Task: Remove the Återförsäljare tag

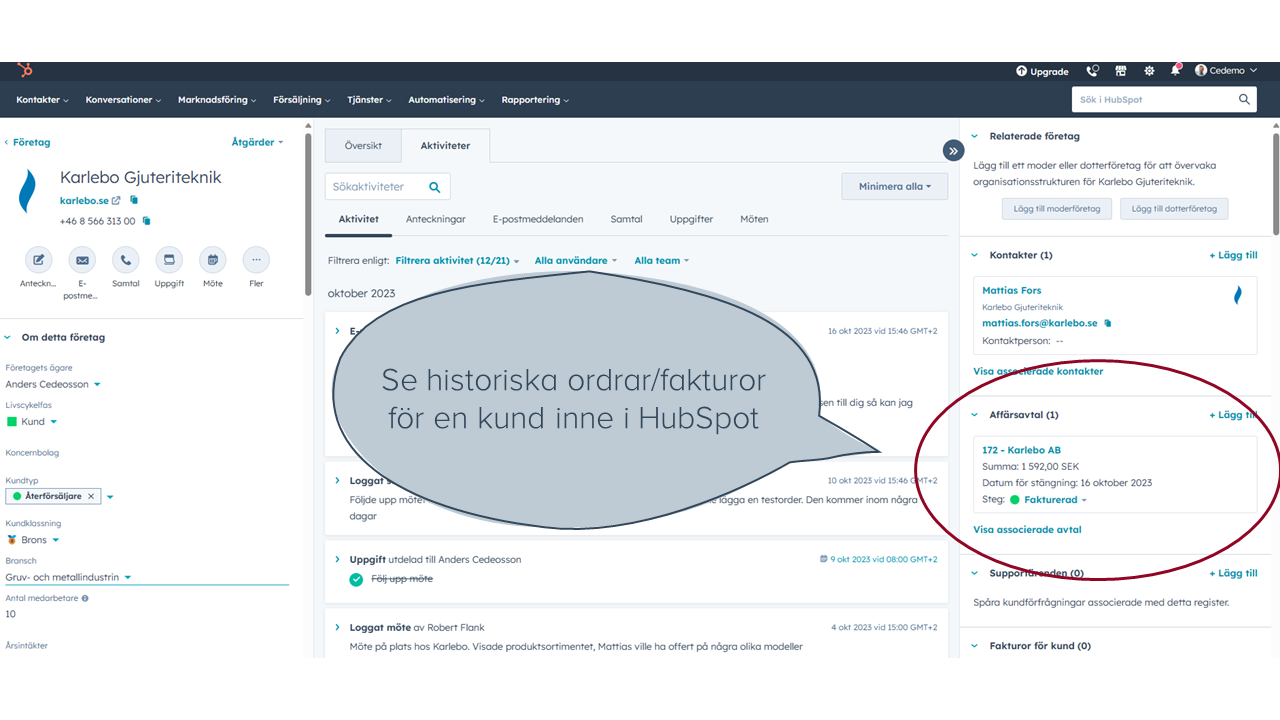Action: click(x=91, y=496)
